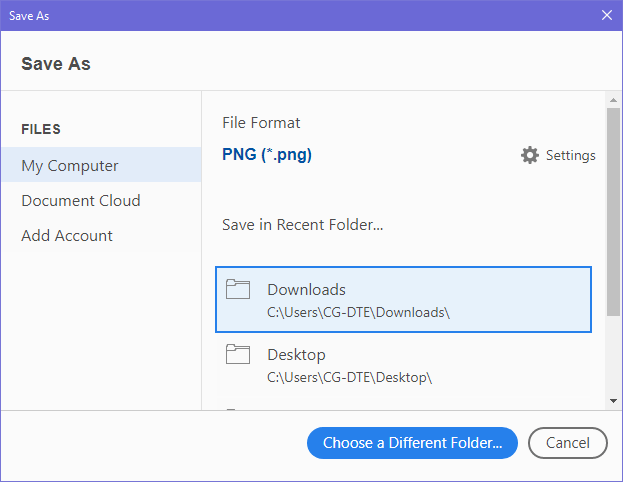Viewport: 623px width, 482px height.
Task: Click the Cancel button
Action: pos(567,443)
